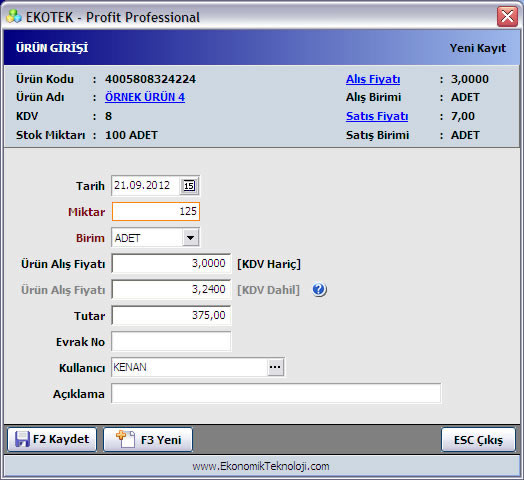Follow the Satış Fiyatı link
The width and height of the screenshot is (524, 480).
(x=377, y=116)
